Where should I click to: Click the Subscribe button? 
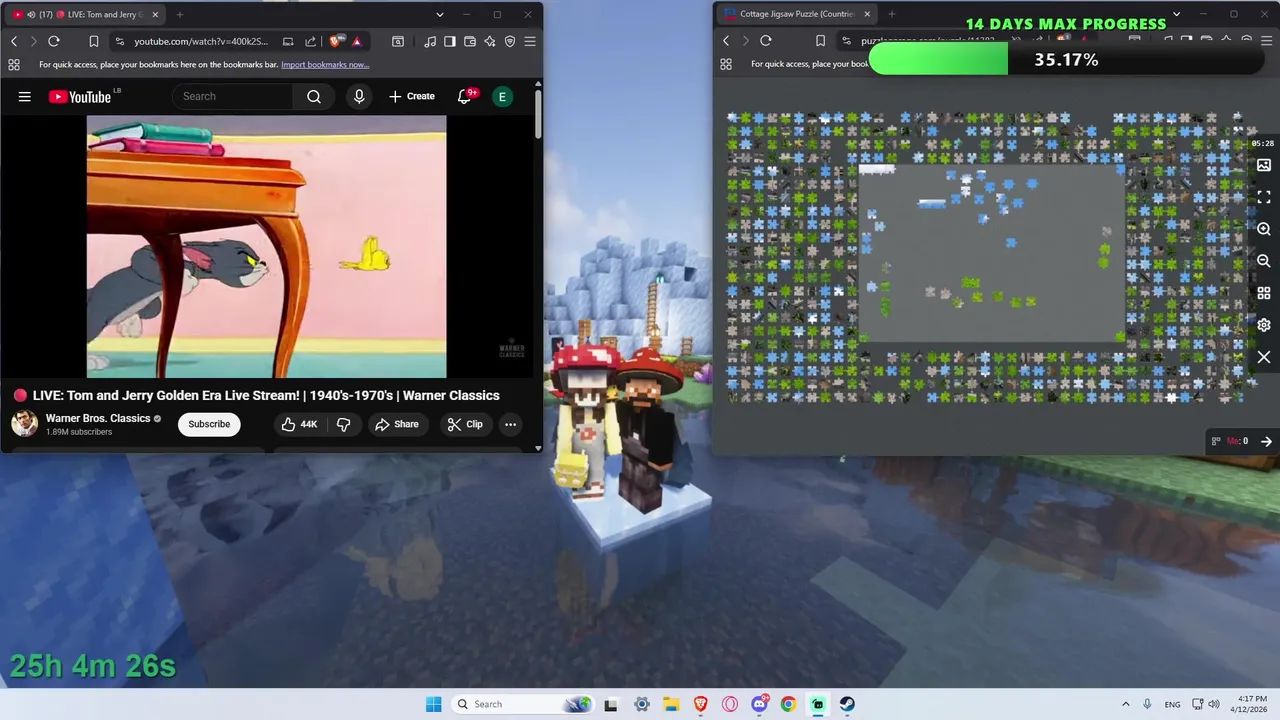(x=209, y=424)
